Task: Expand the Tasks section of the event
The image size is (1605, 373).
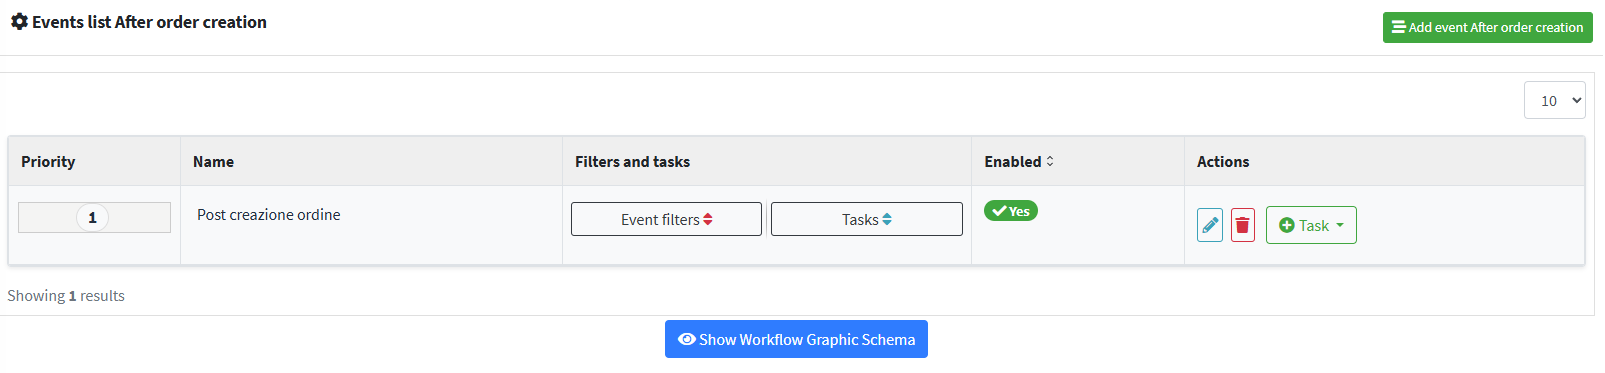Action: click(x=867, y=219)
